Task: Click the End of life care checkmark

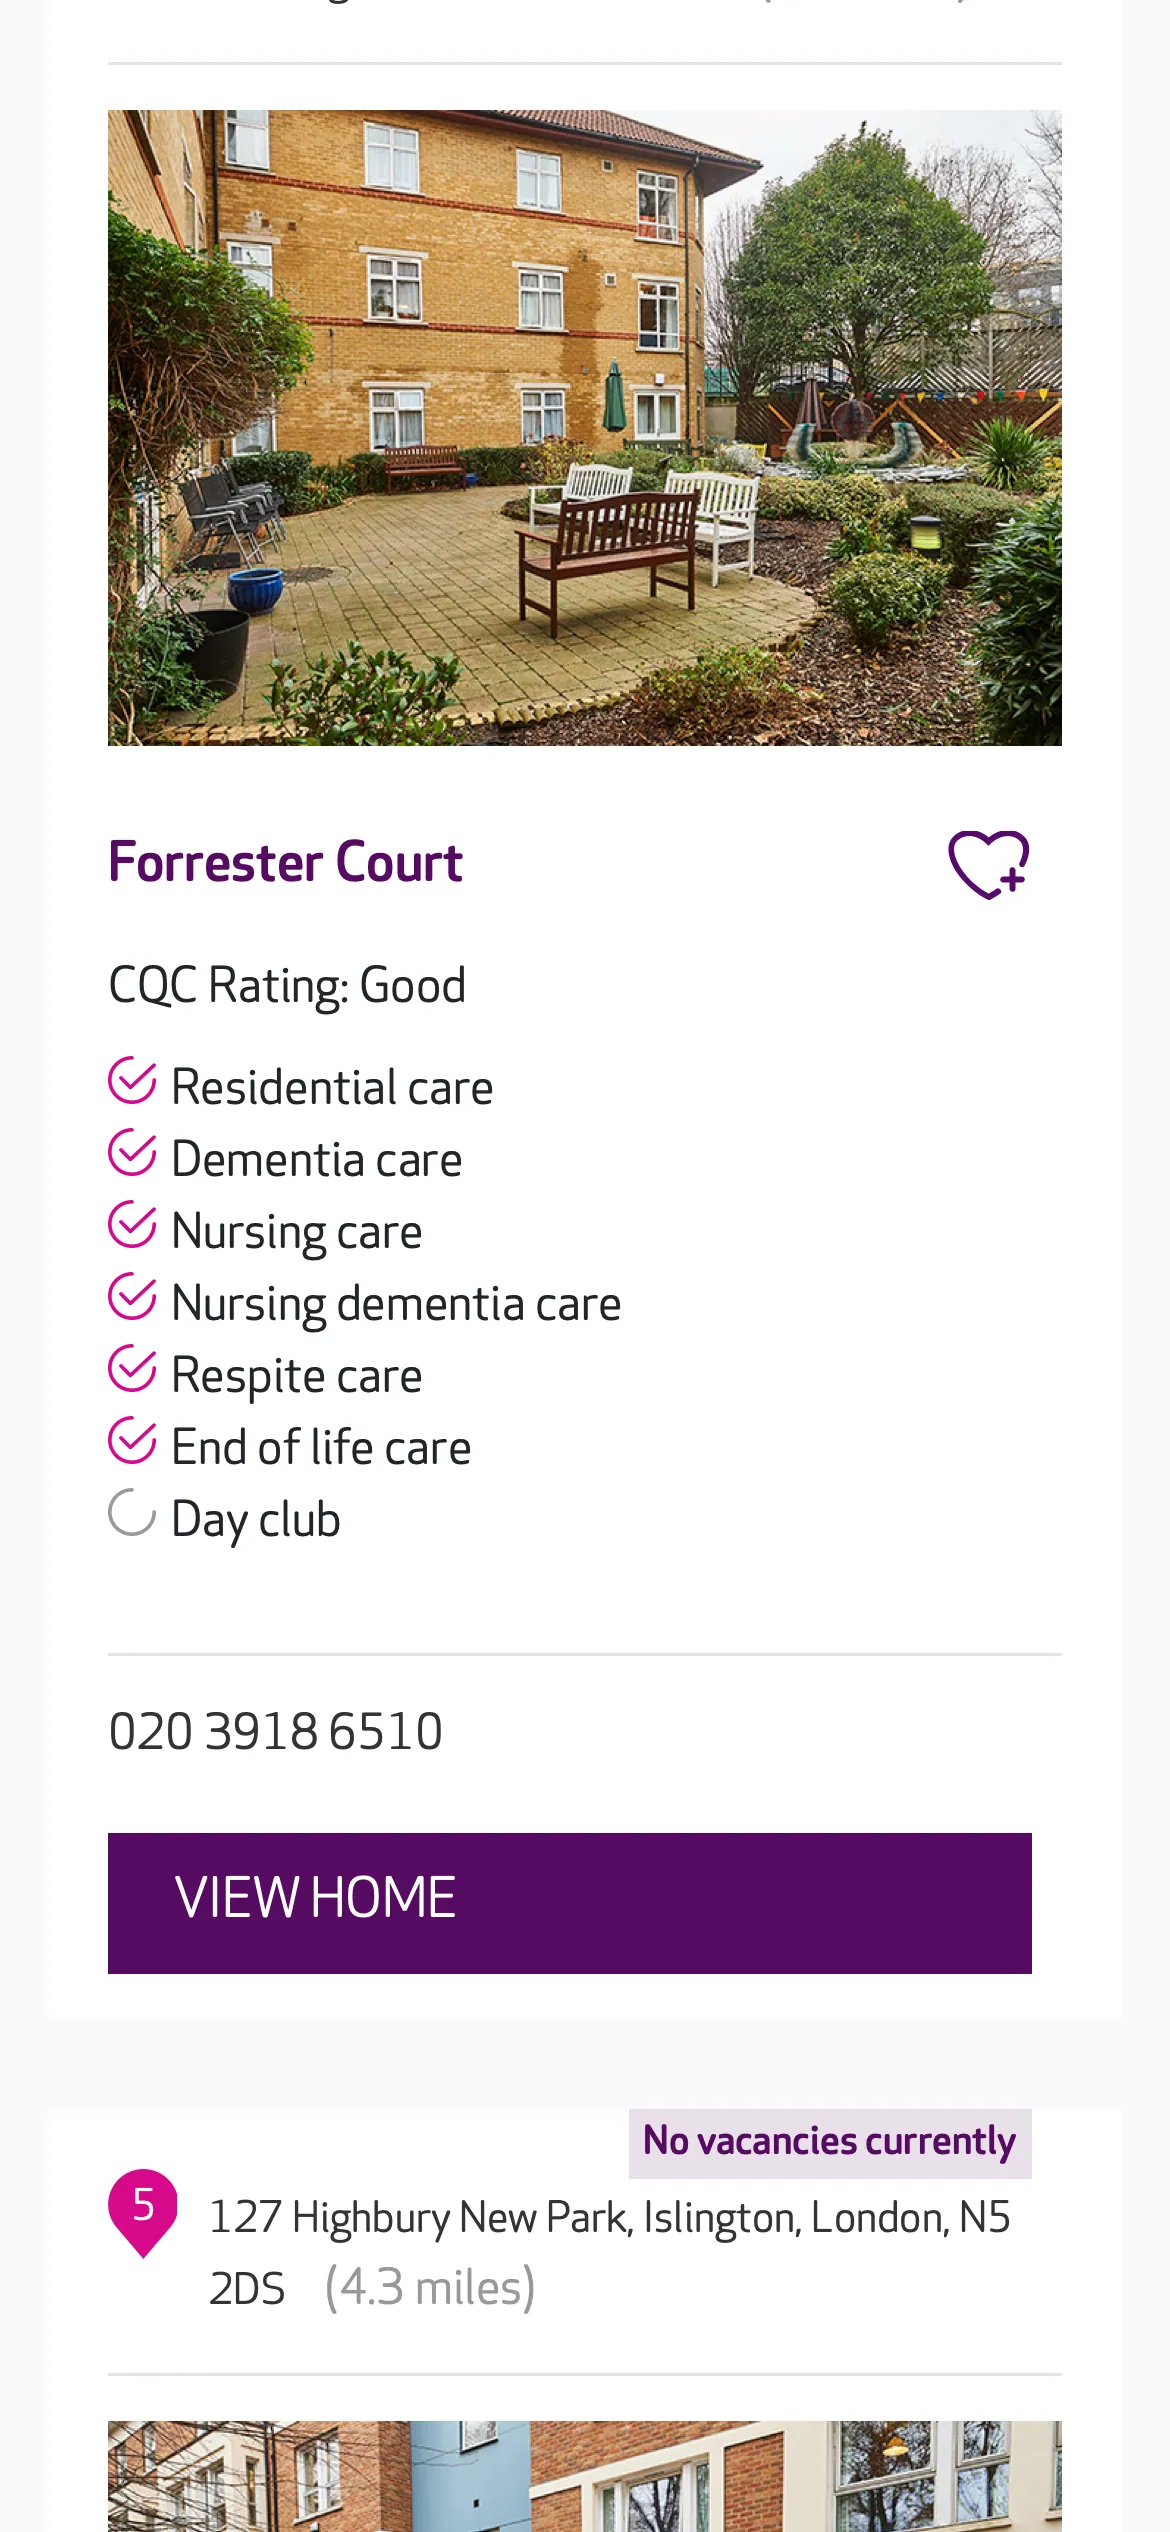Action: (x=132, y=1442)
